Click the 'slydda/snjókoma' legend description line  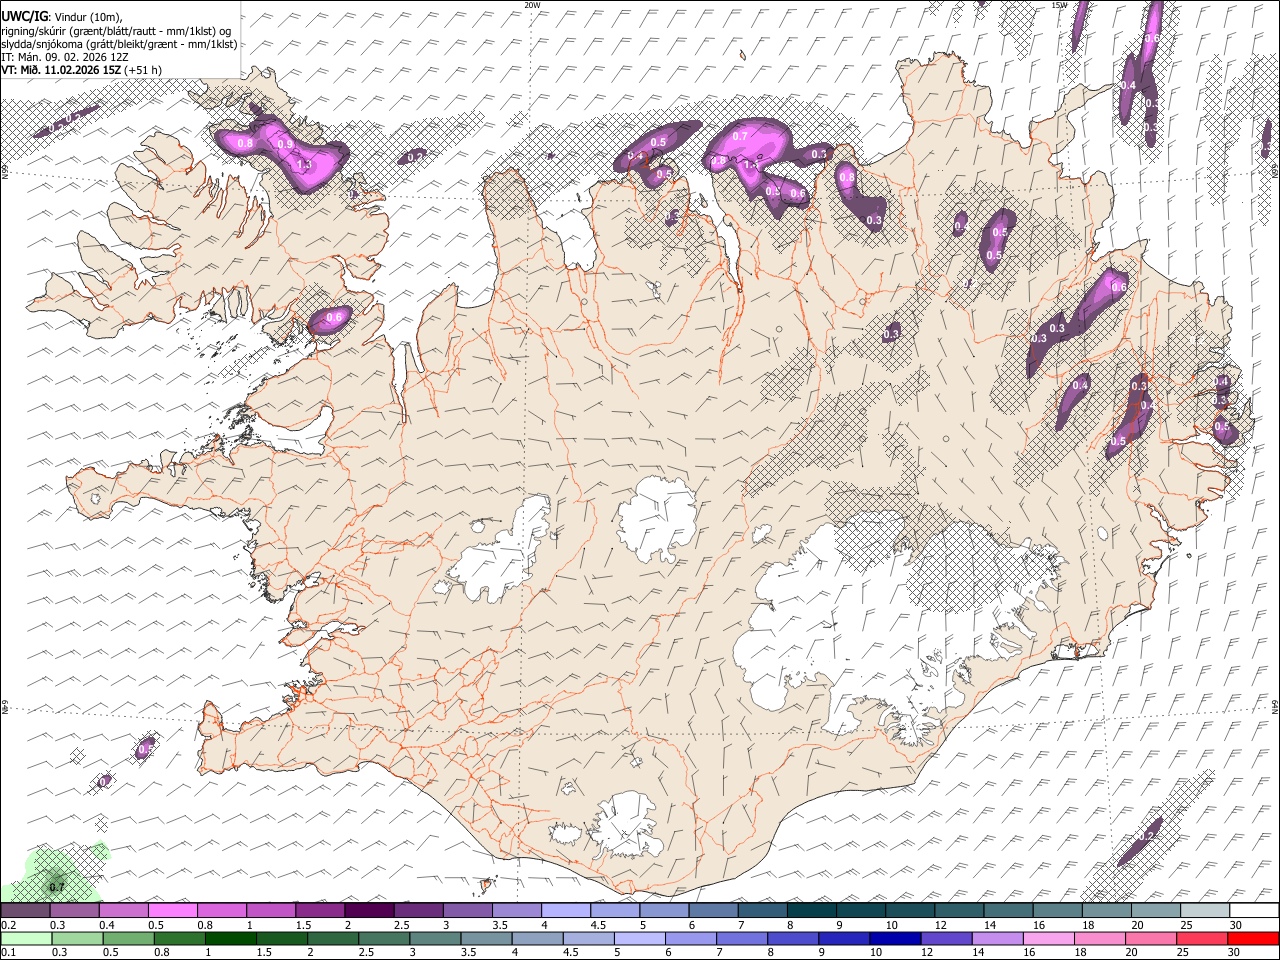[x=119, y=44]
